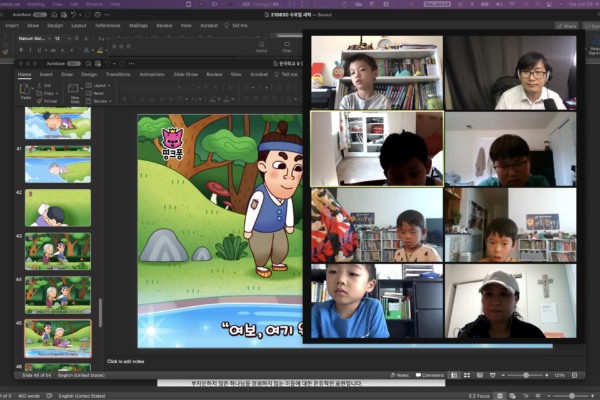Click the Word text highlight color swatch
This screenshot has width=600, height=400.
100,50
